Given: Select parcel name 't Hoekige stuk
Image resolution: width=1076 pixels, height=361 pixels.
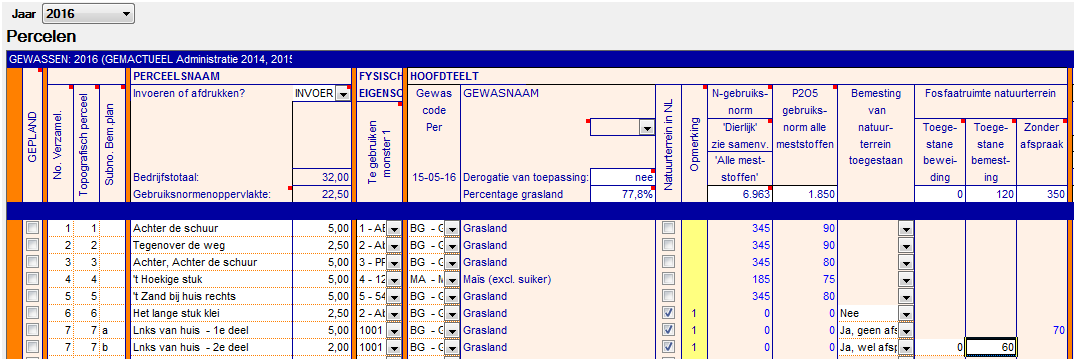Looking at the screenshot, I should click(x=211, y=279).
